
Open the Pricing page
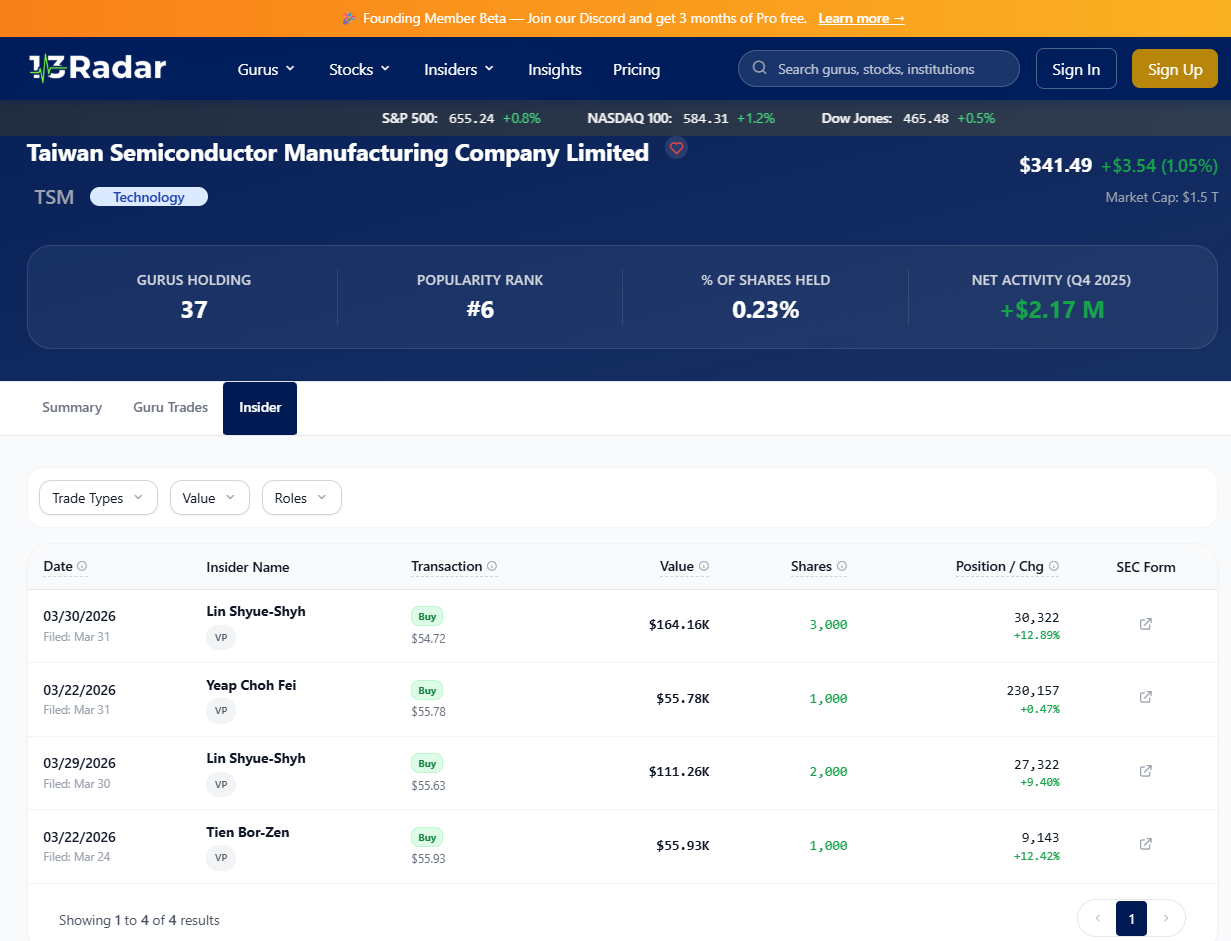tap(636, 69)
